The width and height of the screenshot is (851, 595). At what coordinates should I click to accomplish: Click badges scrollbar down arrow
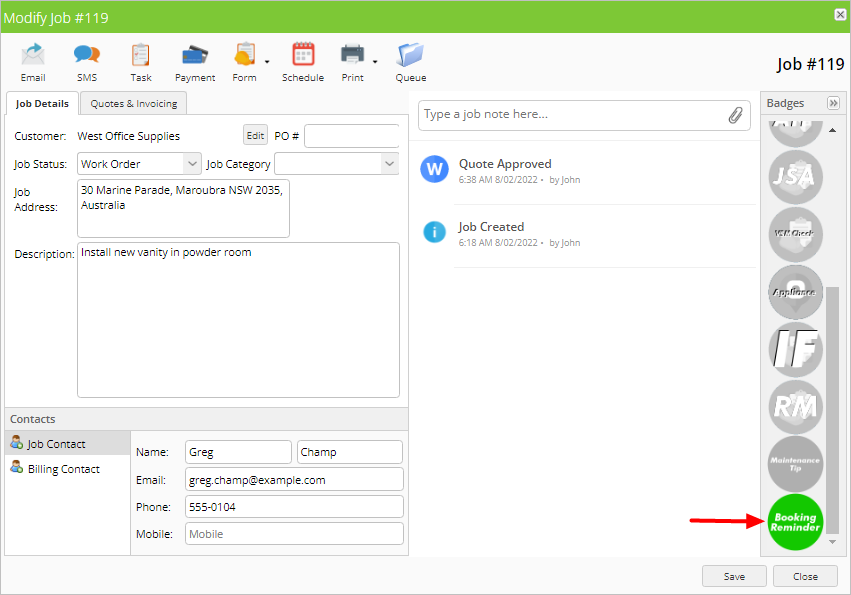[x=833, y=542]
